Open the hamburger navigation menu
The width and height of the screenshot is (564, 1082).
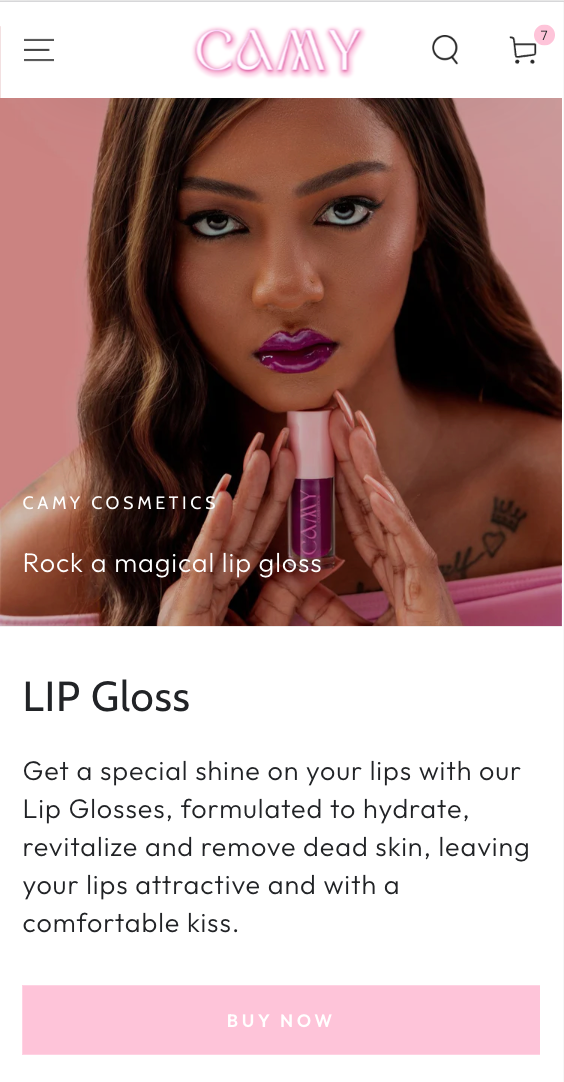point(39,50)
